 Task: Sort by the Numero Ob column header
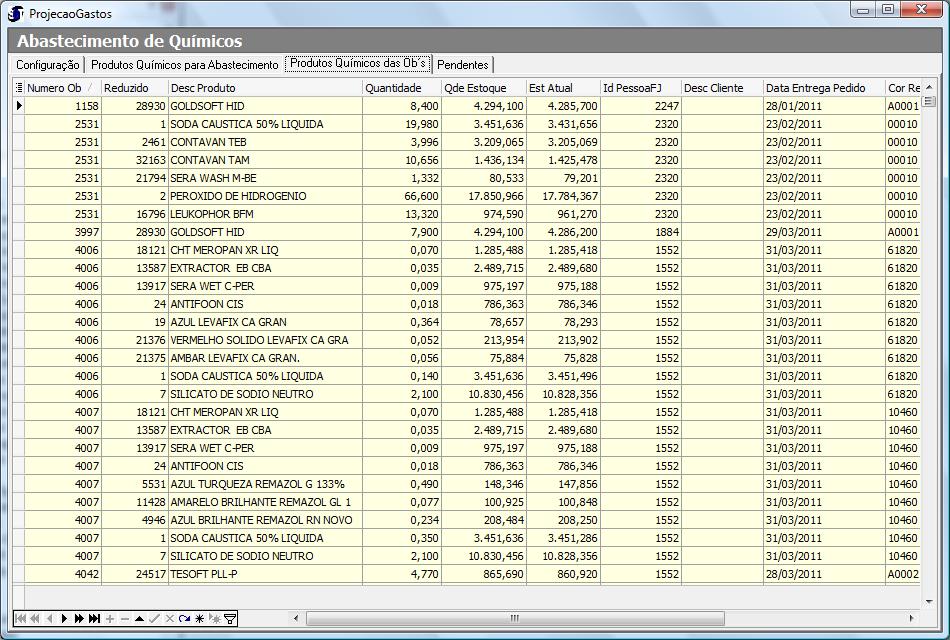60,88
